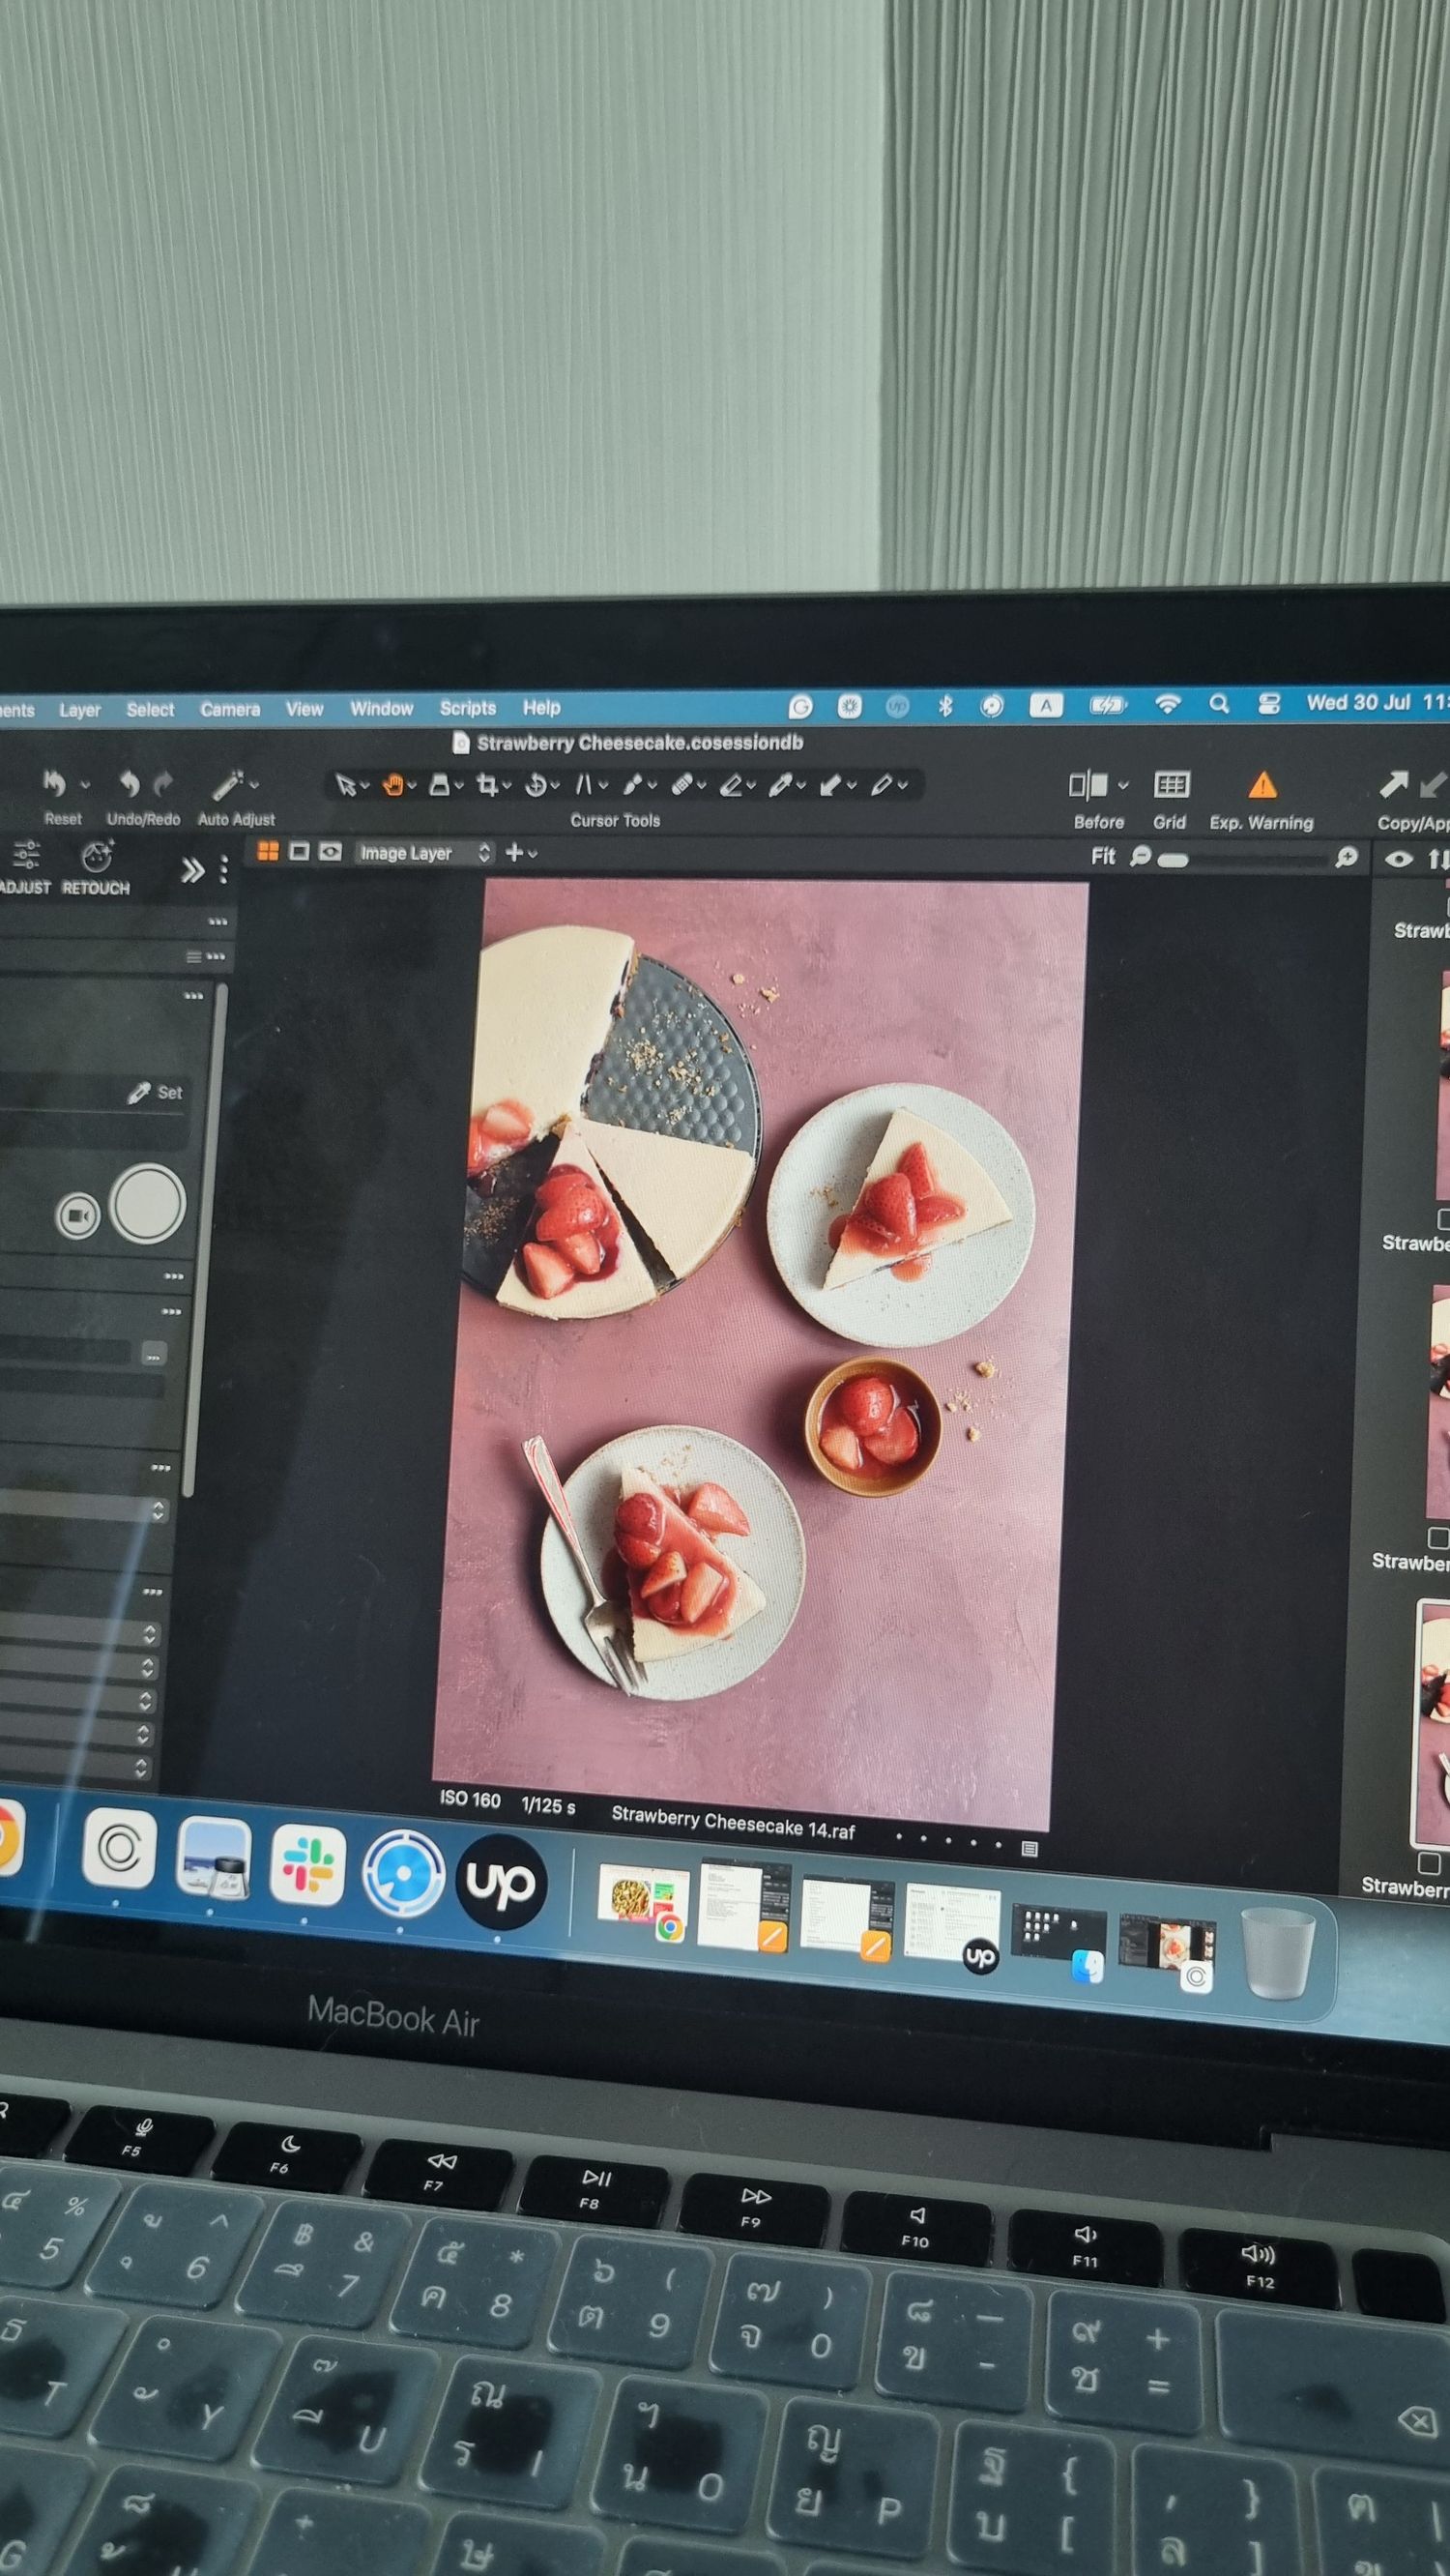Viewport: 1450px width, 2576px height.
Task: Pick the Eraser cursor tool
Action: pyautogui.click(x=731, y=785)
